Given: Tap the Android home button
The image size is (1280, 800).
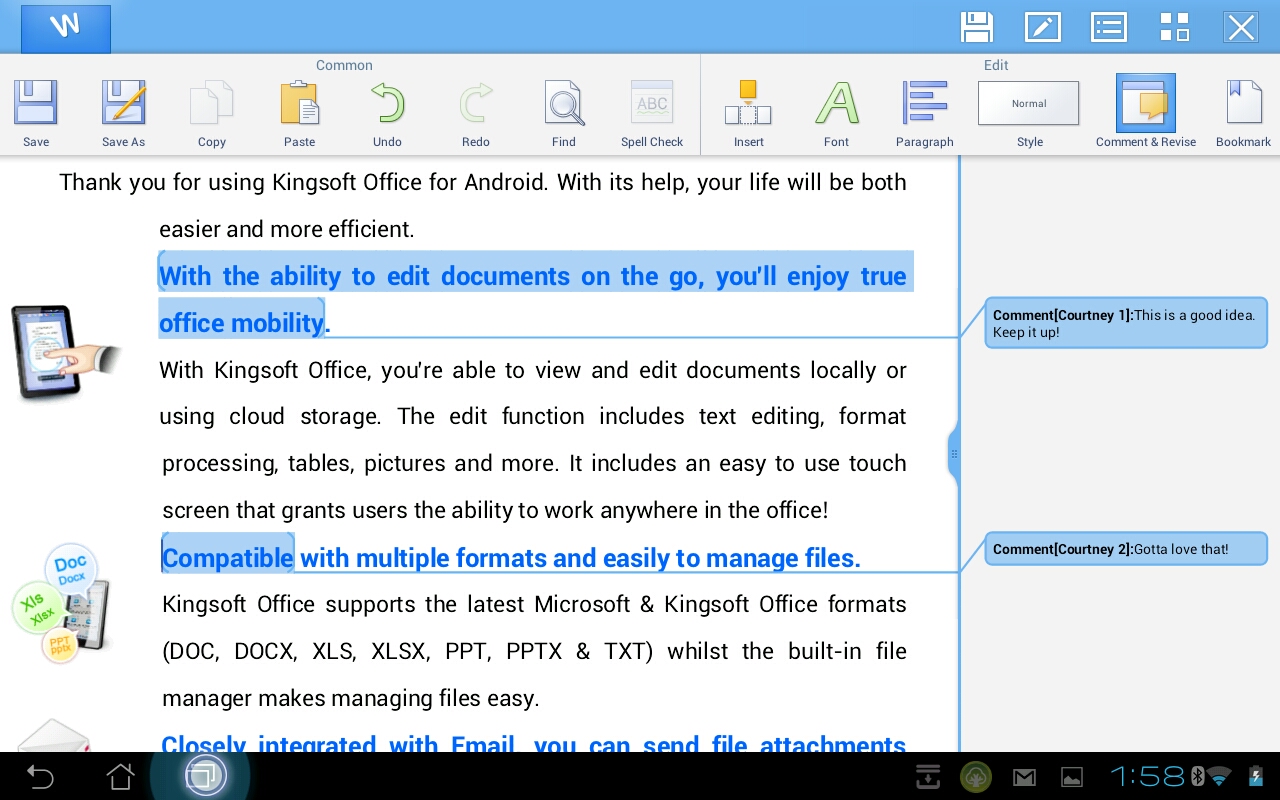Looking at the screenshot, I should [120, 776].
